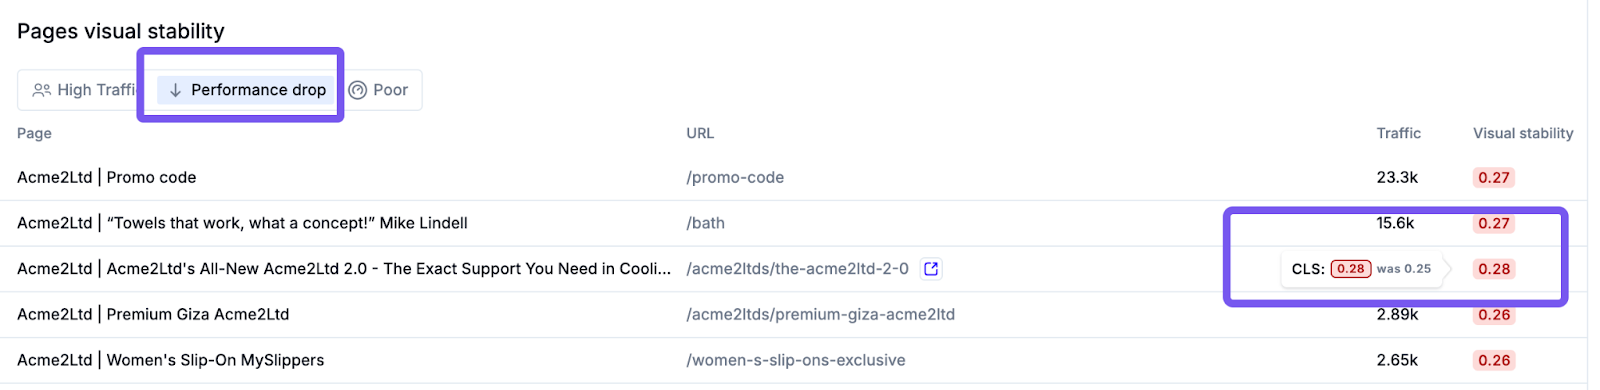Click Women's Slip-On MySlippers page title
The image size is (1600, 390).
point(171,360)
